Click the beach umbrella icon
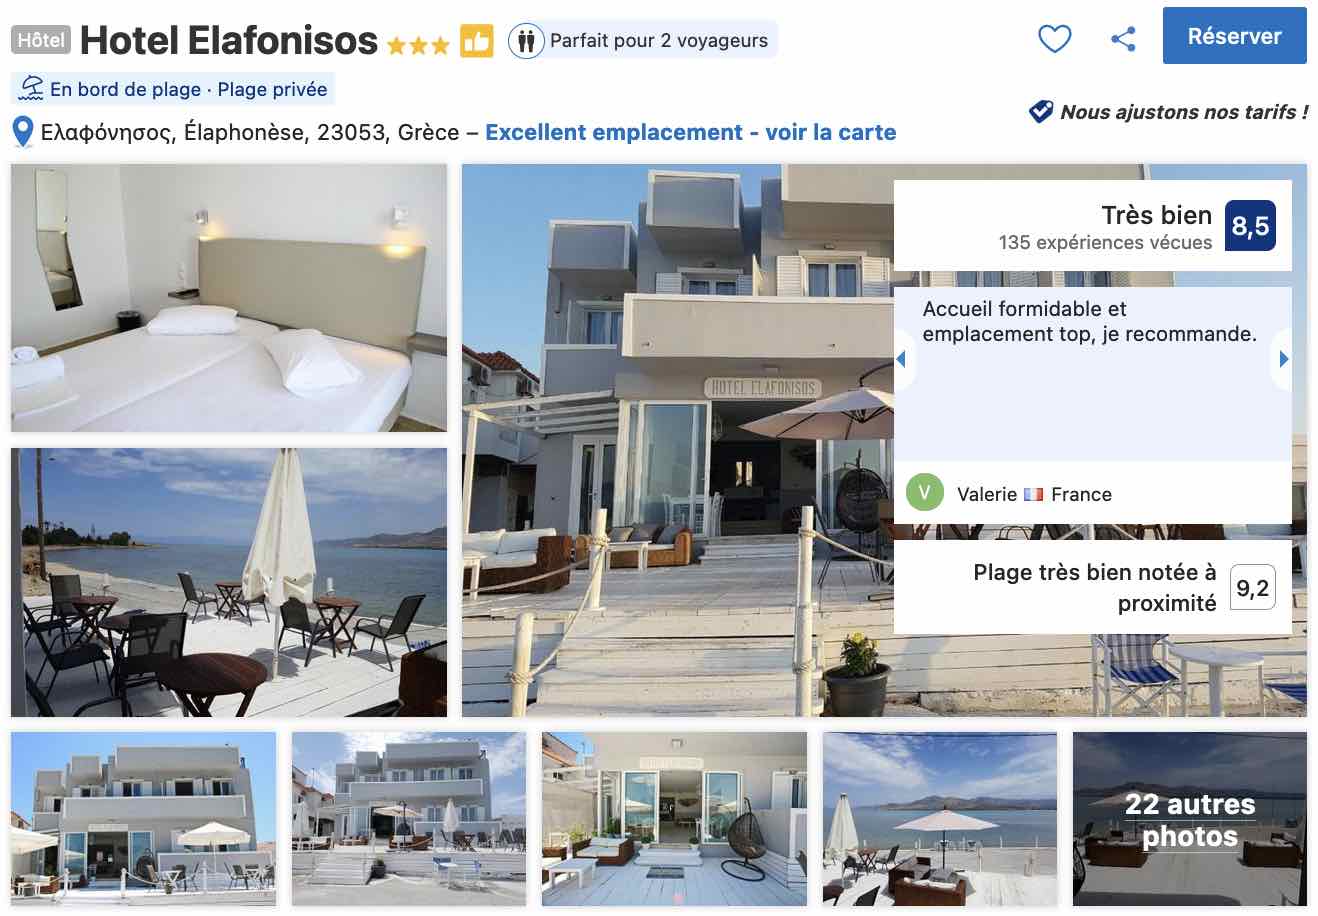The width and height of the screenshot is (1318, 916). pos(32,88)
